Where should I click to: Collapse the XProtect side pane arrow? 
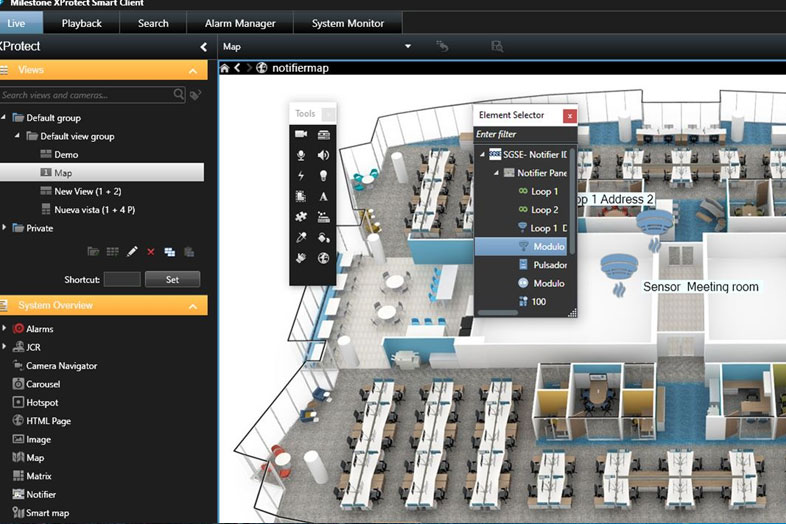point(204,47)
